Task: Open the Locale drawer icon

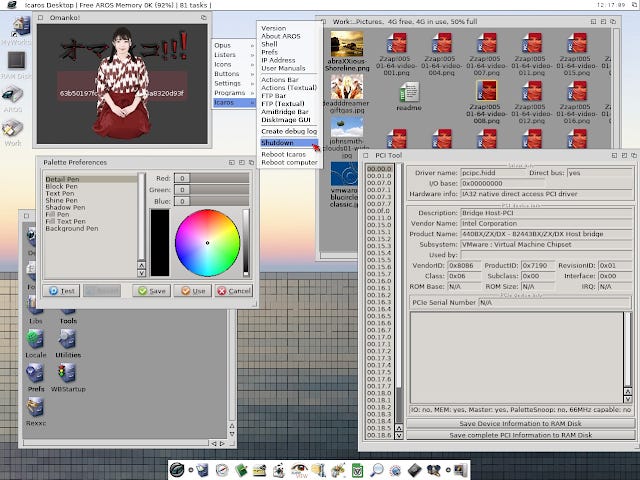Action: (x=35, y=338)
